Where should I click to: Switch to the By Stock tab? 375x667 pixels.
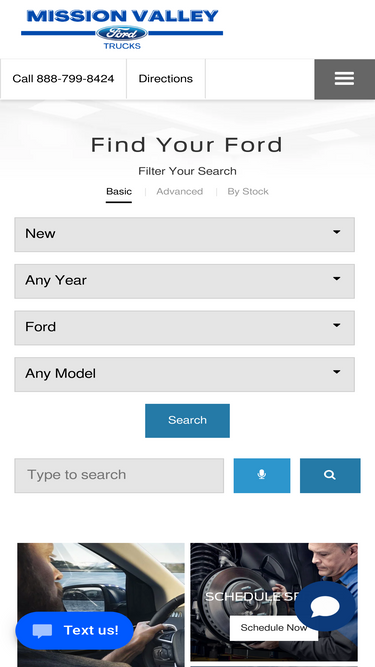click(248, 191)
